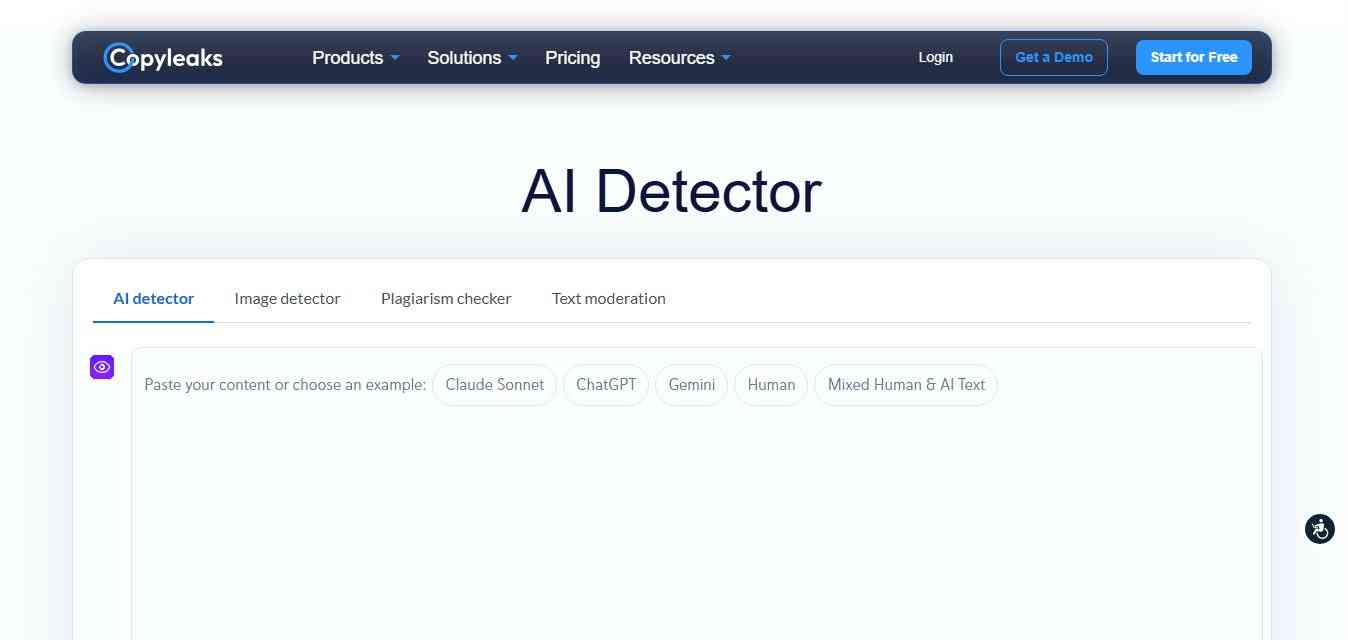This screenshot has width=1348, height=640.
Task: Choose the Gemini example
Action: click(x=691, y=385)
